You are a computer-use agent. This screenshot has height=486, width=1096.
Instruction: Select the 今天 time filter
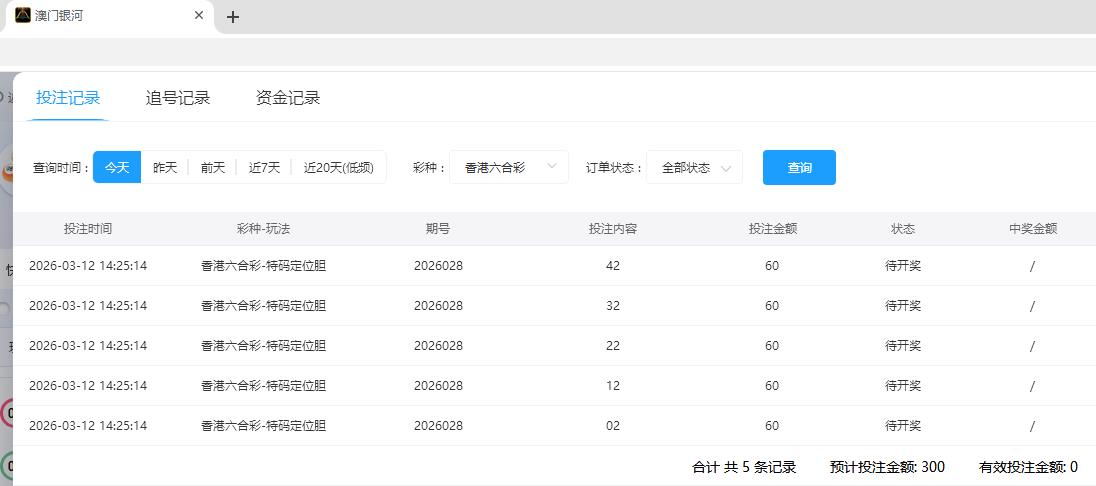pos(117,168)
